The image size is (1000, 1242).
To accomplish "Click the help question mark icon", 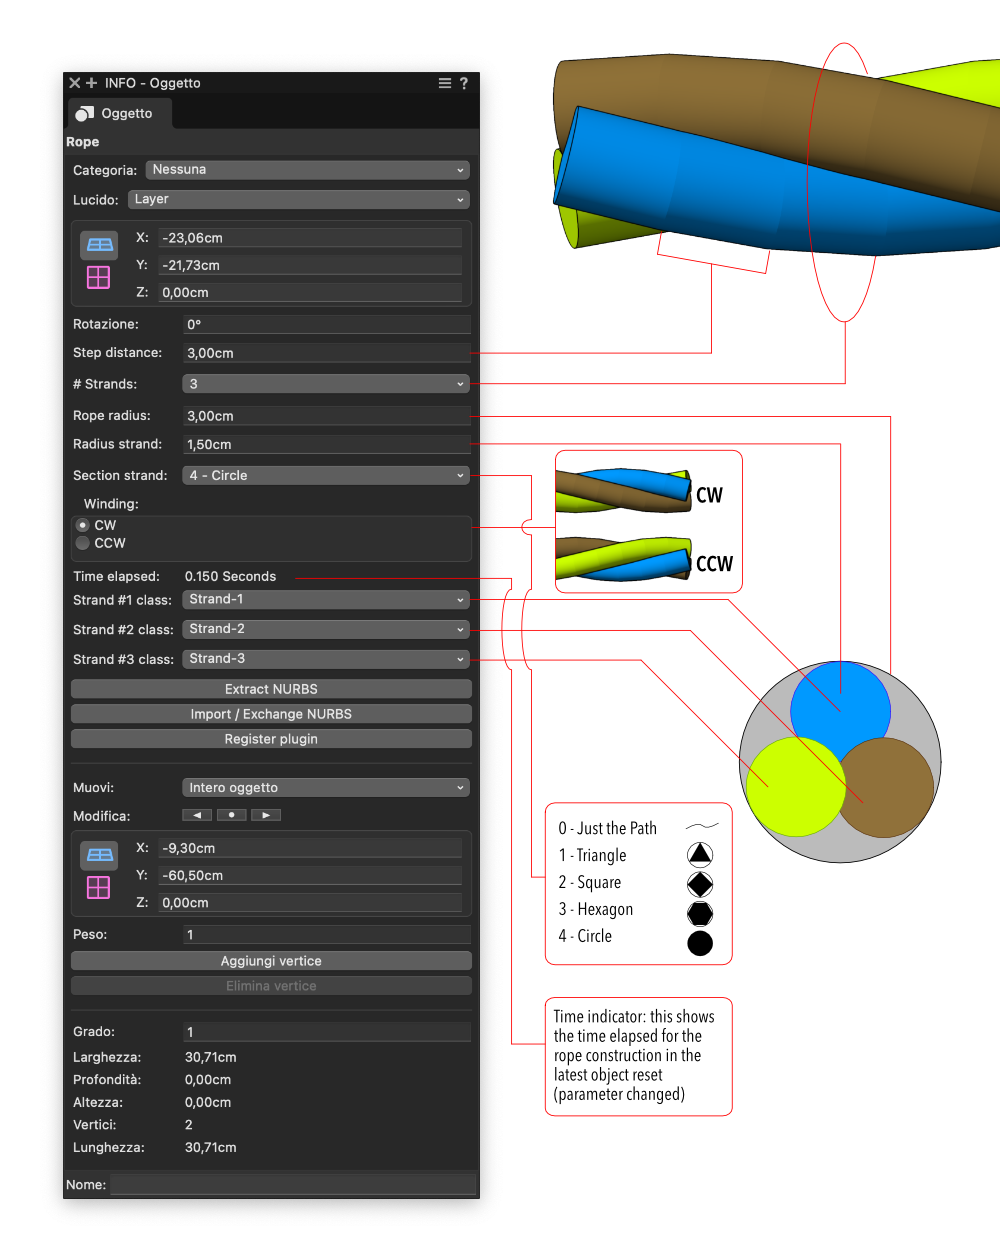I will click(x=463, y=83).
